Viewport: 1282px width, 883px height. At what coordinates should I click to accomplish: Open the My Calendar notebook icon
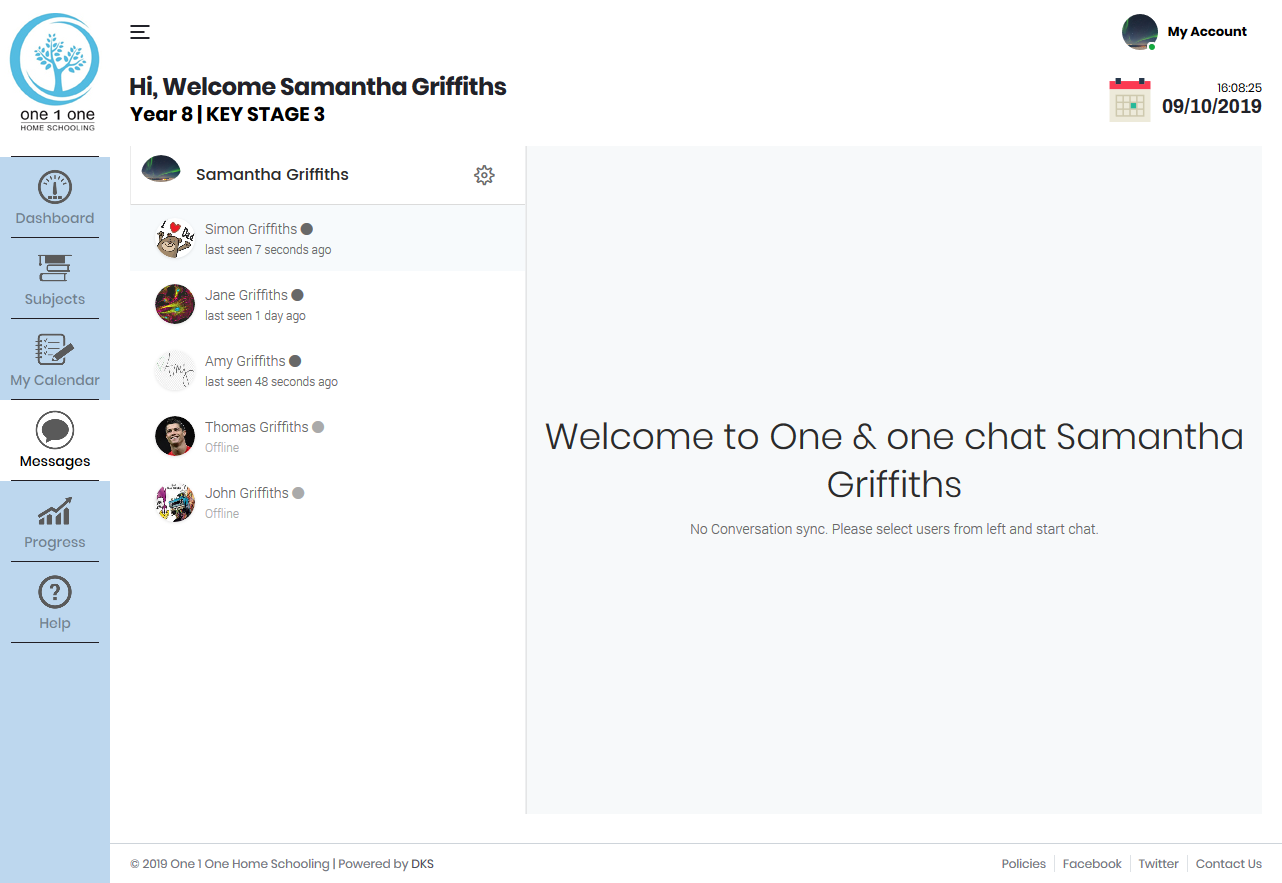pyautogui.click(x=55, y=349)
